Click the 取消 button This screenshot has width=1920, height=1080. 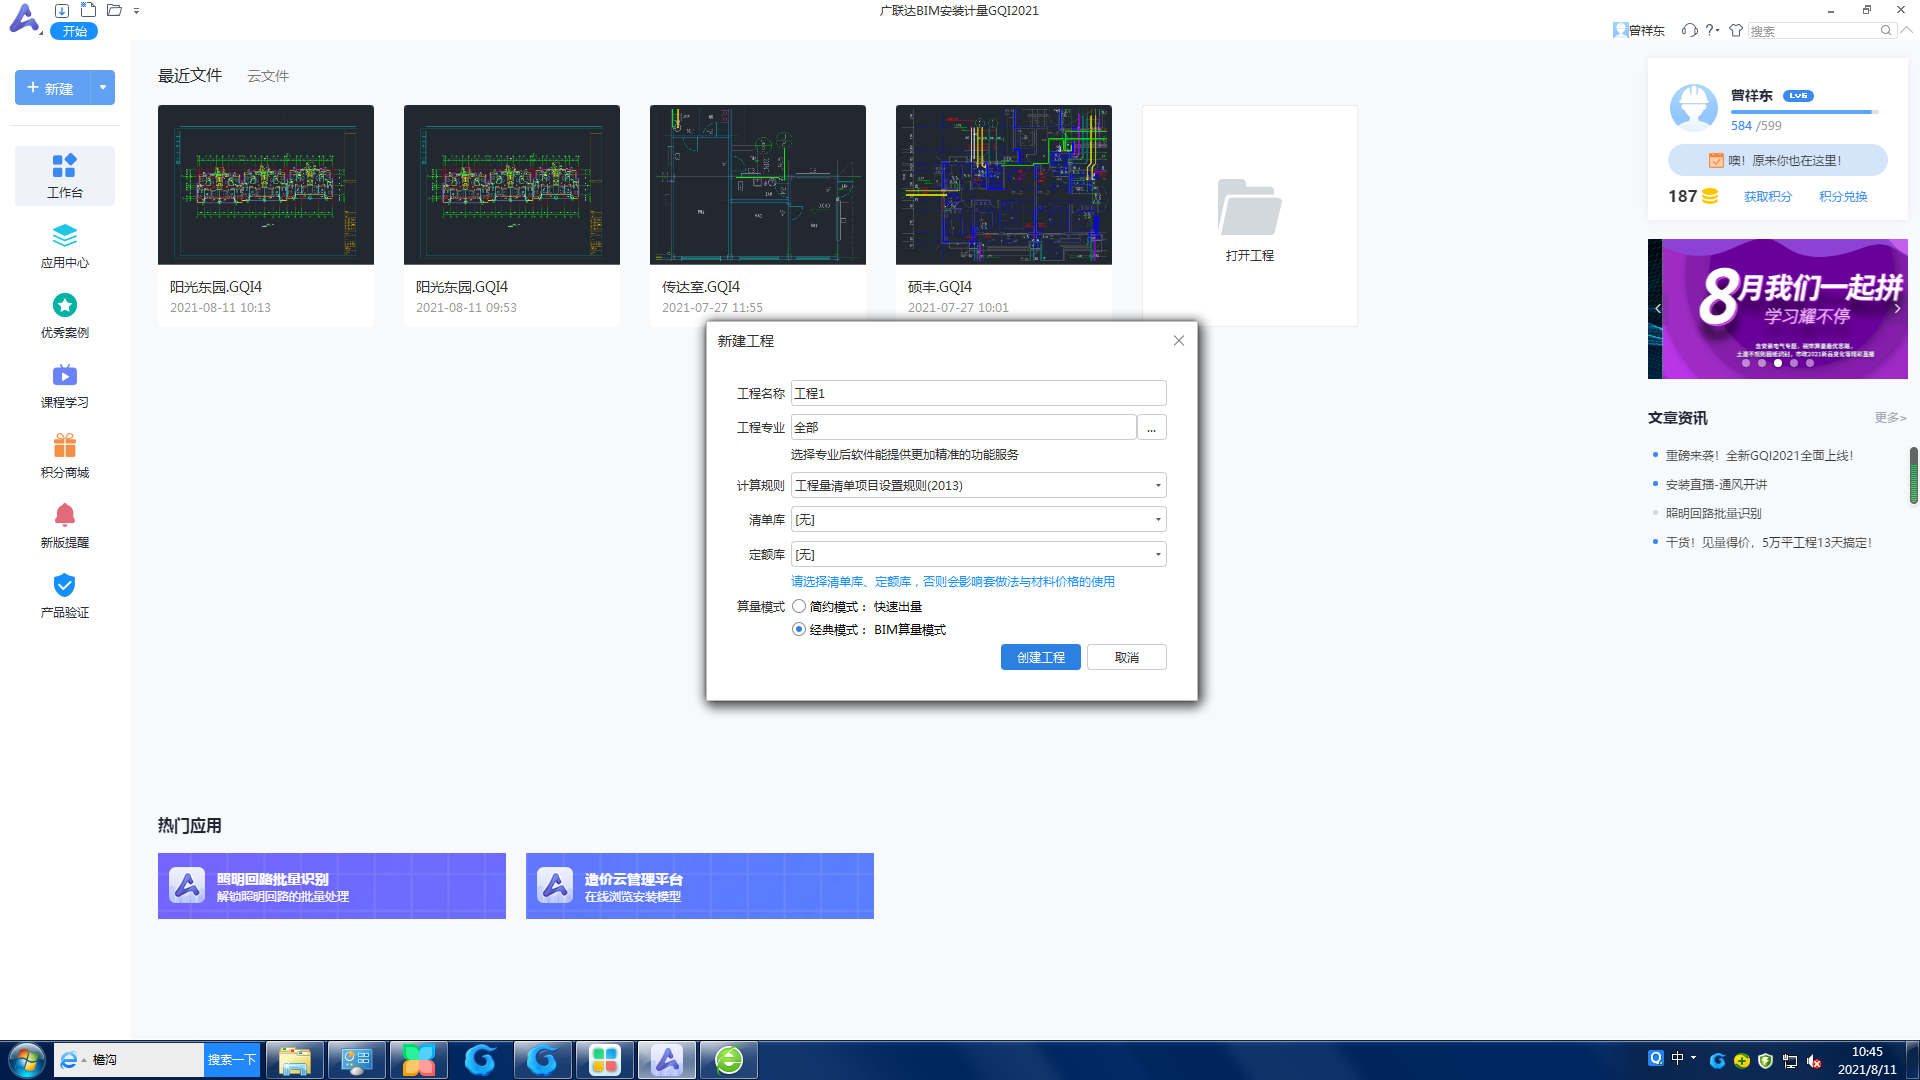[x=1127, y=657]
